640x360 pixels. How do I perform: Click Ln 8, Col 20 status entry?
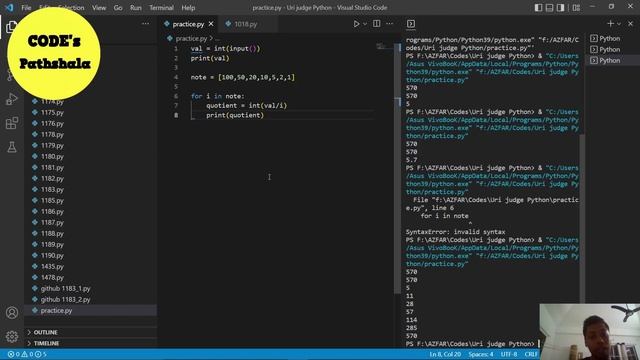(445, 354)
